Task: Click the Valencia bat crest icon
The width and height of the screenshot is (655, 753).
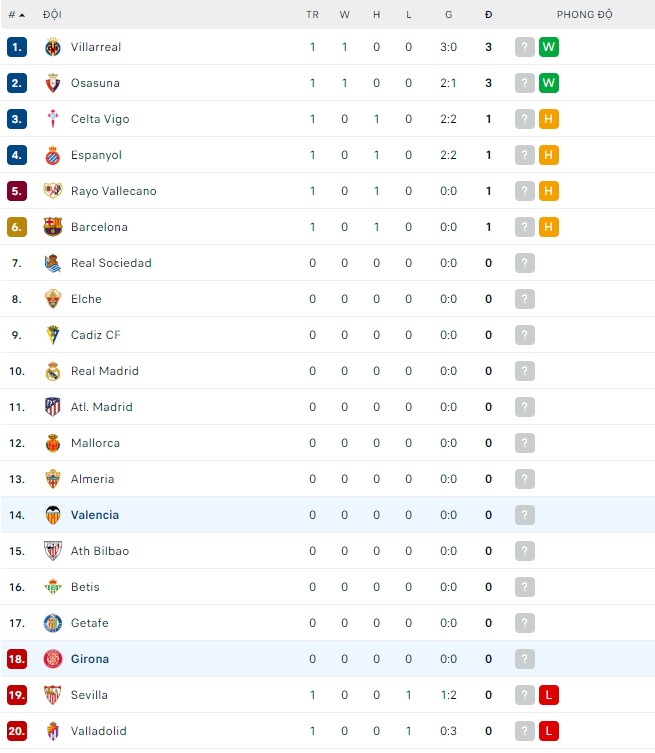Action: coord(53,515)
